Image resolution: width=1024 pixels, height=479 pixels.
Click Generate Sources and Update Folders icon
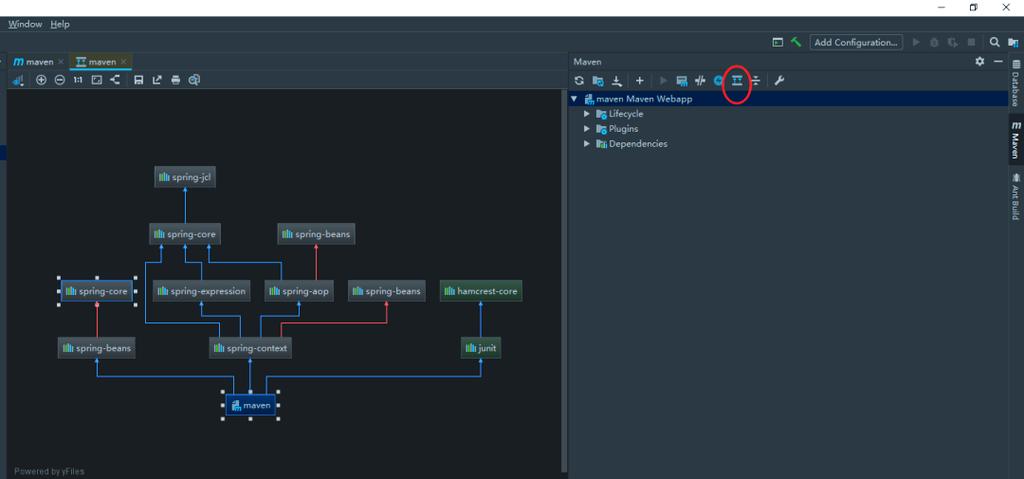pyautogui.click(x=598, y=80)
